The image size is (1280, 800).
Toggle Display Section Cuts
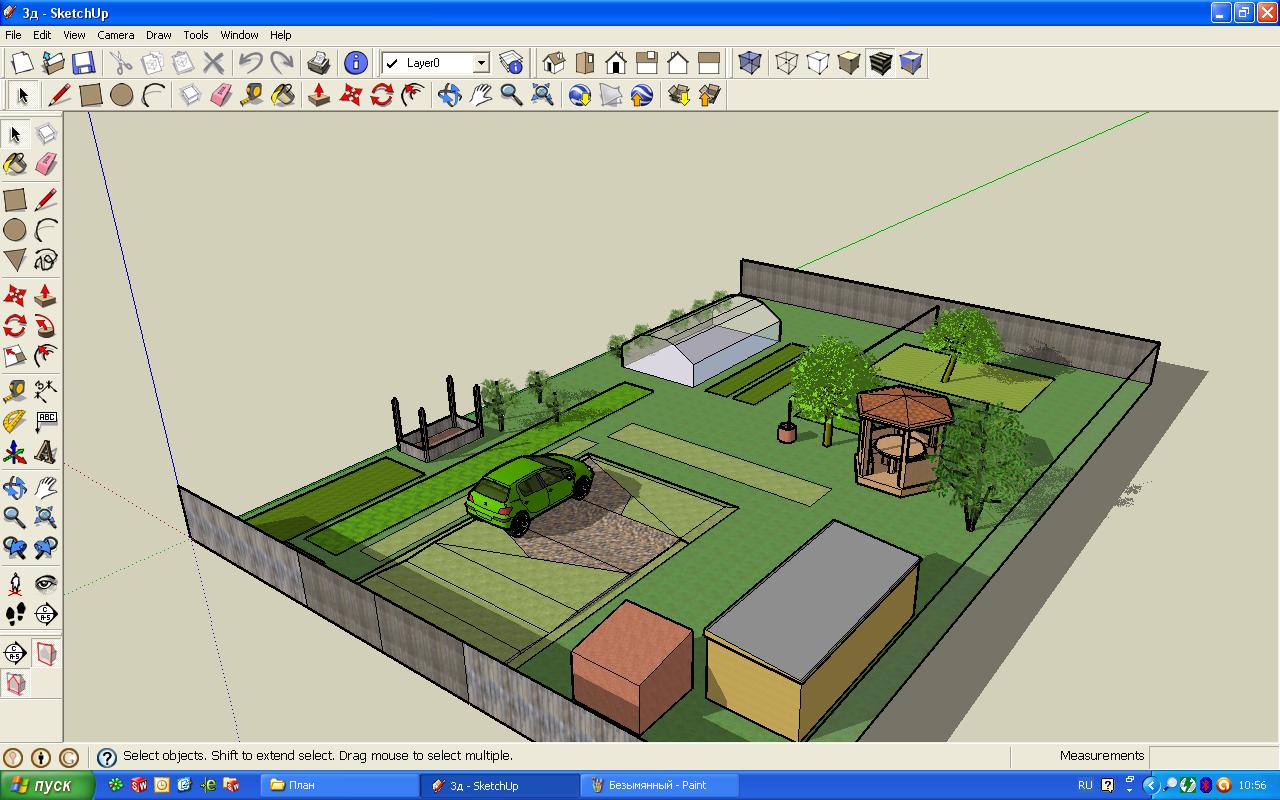(x=15, y=684)
